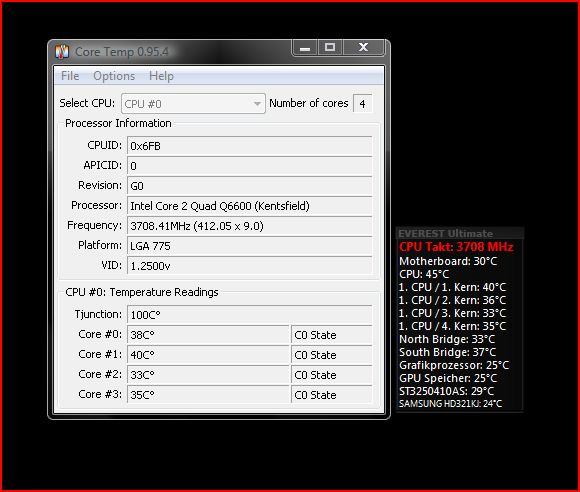
Task: Click the Motherboard: 30°C reading in EVEREST
Action: click(448, 261)
